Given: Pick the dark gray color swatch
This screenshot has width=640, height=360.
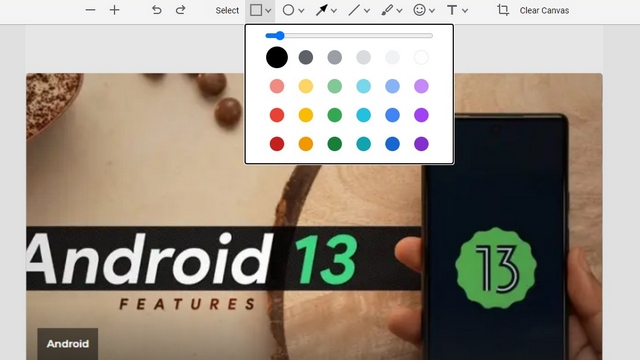Looking at the screenshot, I should coord(306,57).
